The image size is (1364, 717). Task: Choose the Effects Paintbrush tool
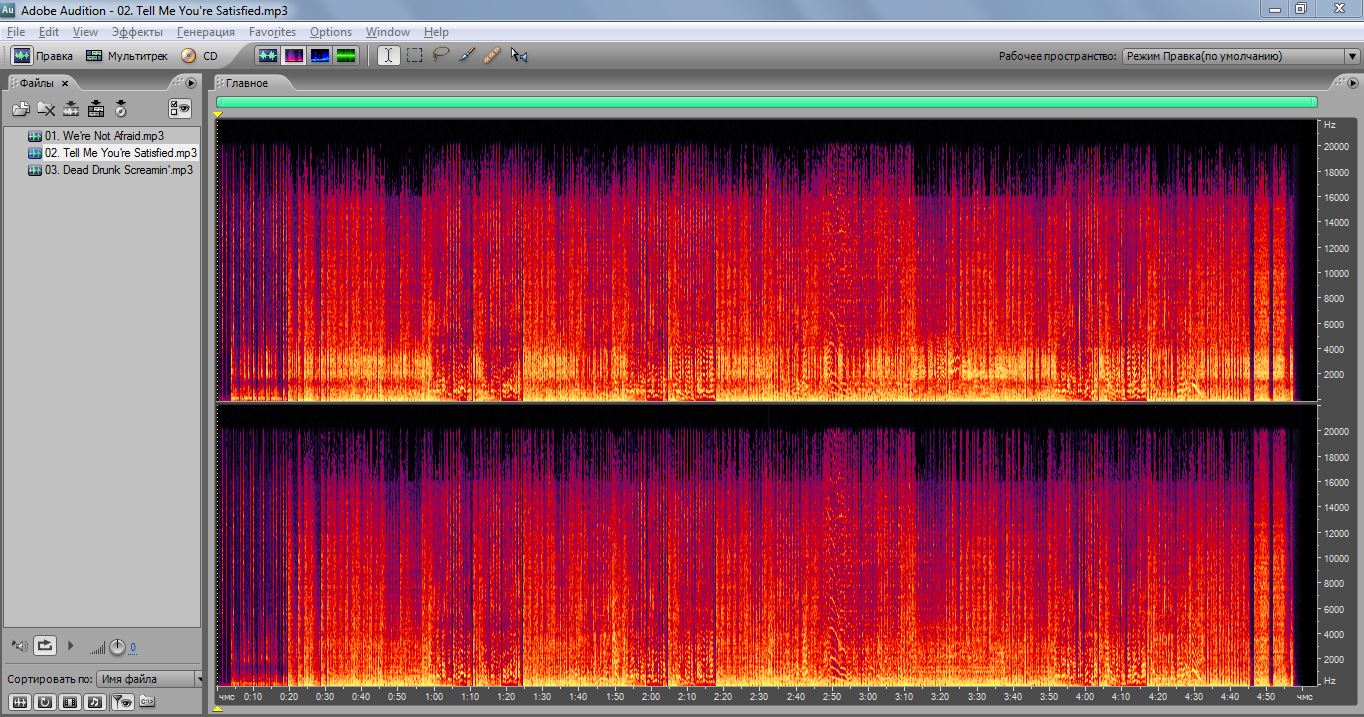tap(466, 56)
